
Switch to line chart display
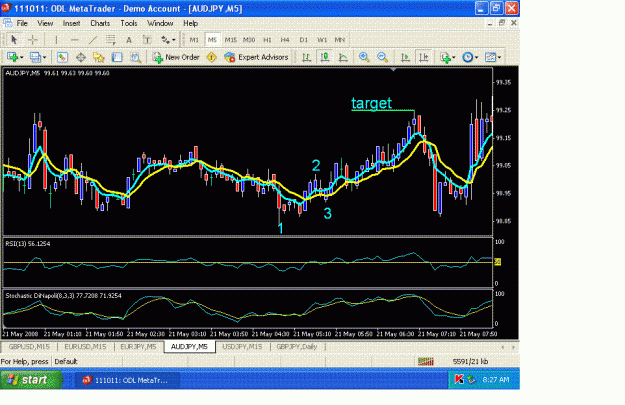click(x=343, y=57)
